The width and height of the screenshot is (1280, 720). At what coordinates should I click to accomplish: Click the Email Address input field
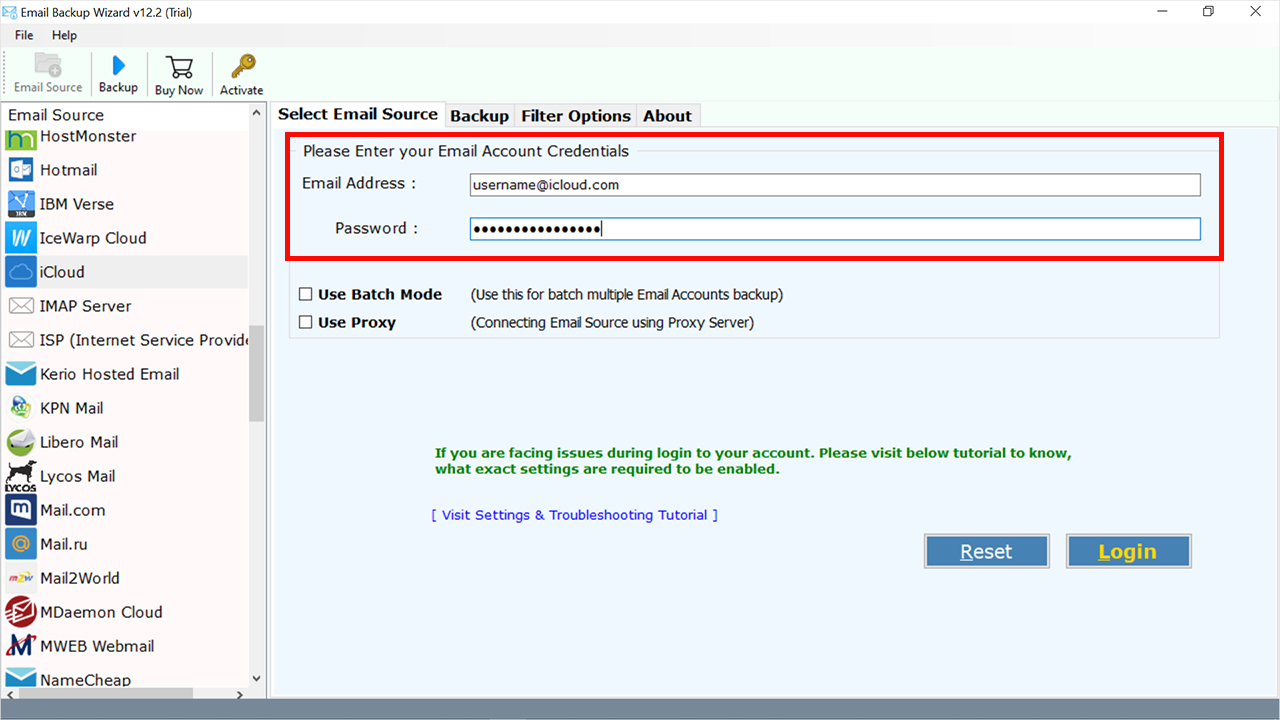pyautogui.click(x=835, y=185)
